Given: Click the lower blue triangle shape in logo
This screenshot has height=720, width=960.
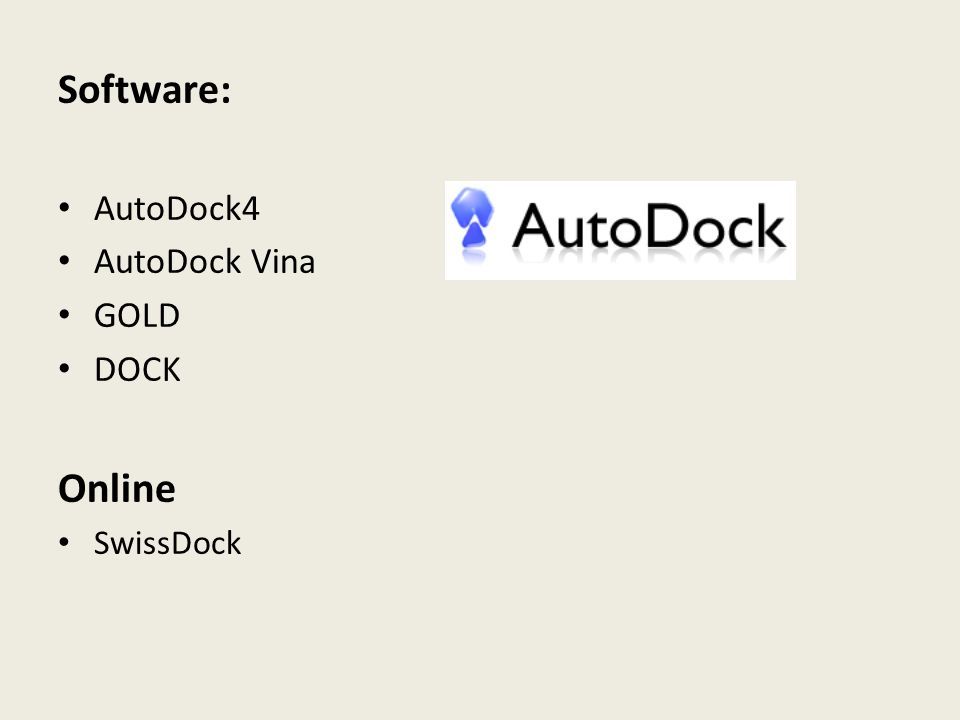Looking at the screenshot, I should click(x=473, y=235).
